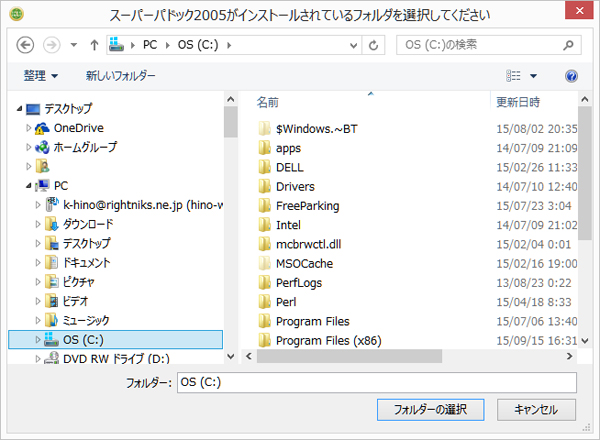This screenshot has height=440, width=600.
Task: Click PC in the address breadcrumb
Action: 150,45
